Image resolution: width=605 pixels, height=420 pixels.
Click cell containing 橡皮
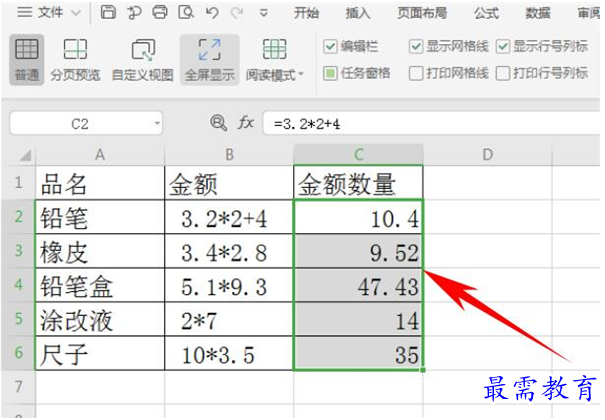click(100, 251)
